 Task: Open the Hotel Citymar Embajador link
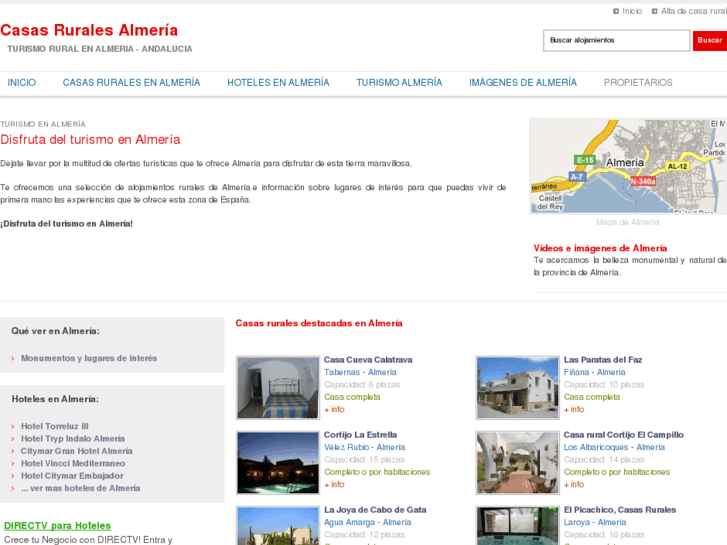pos(72,476)
